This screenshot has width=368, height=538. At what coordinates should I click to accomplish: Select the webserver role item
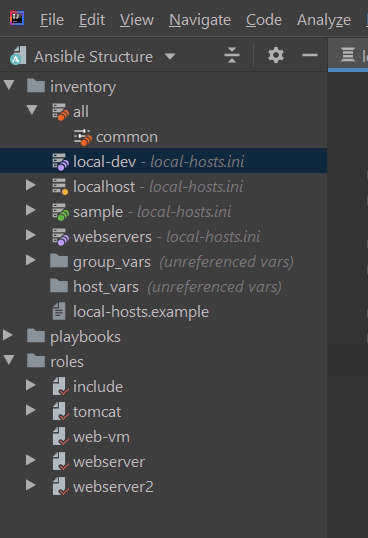[109, 462]
